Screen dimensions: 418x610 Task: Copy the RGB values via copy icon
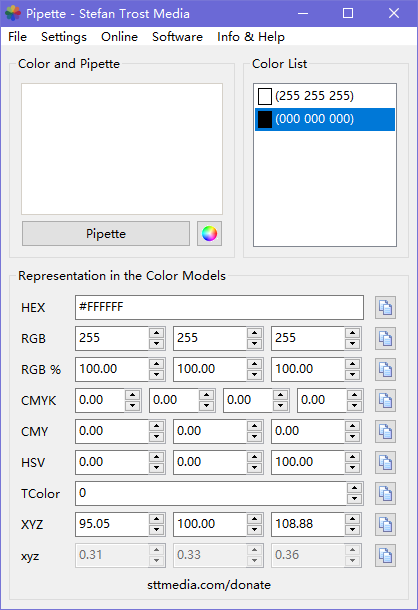coord(385,338)
